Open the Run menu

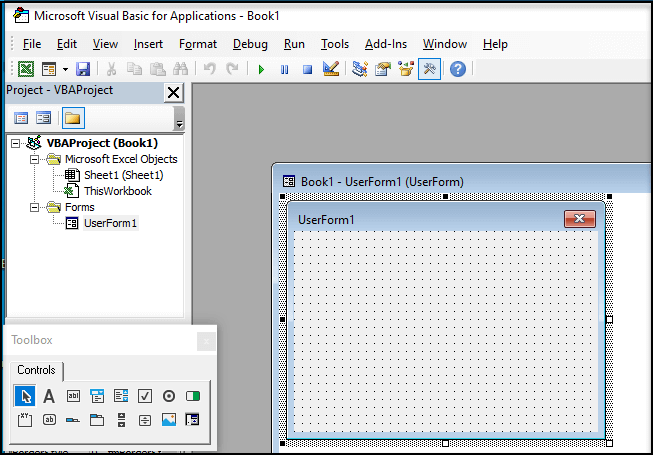pyautogui.click(x=294, y=44)
